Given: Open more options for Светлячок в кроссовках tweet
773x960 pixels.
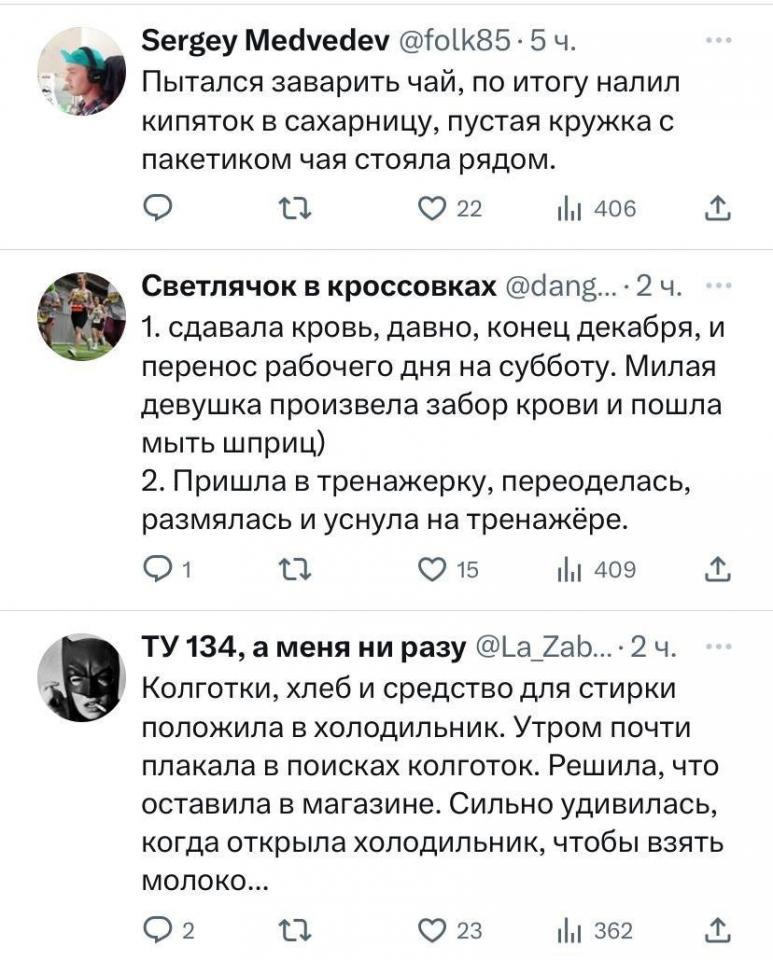Looking at the screenshot, I should point(717,288).
